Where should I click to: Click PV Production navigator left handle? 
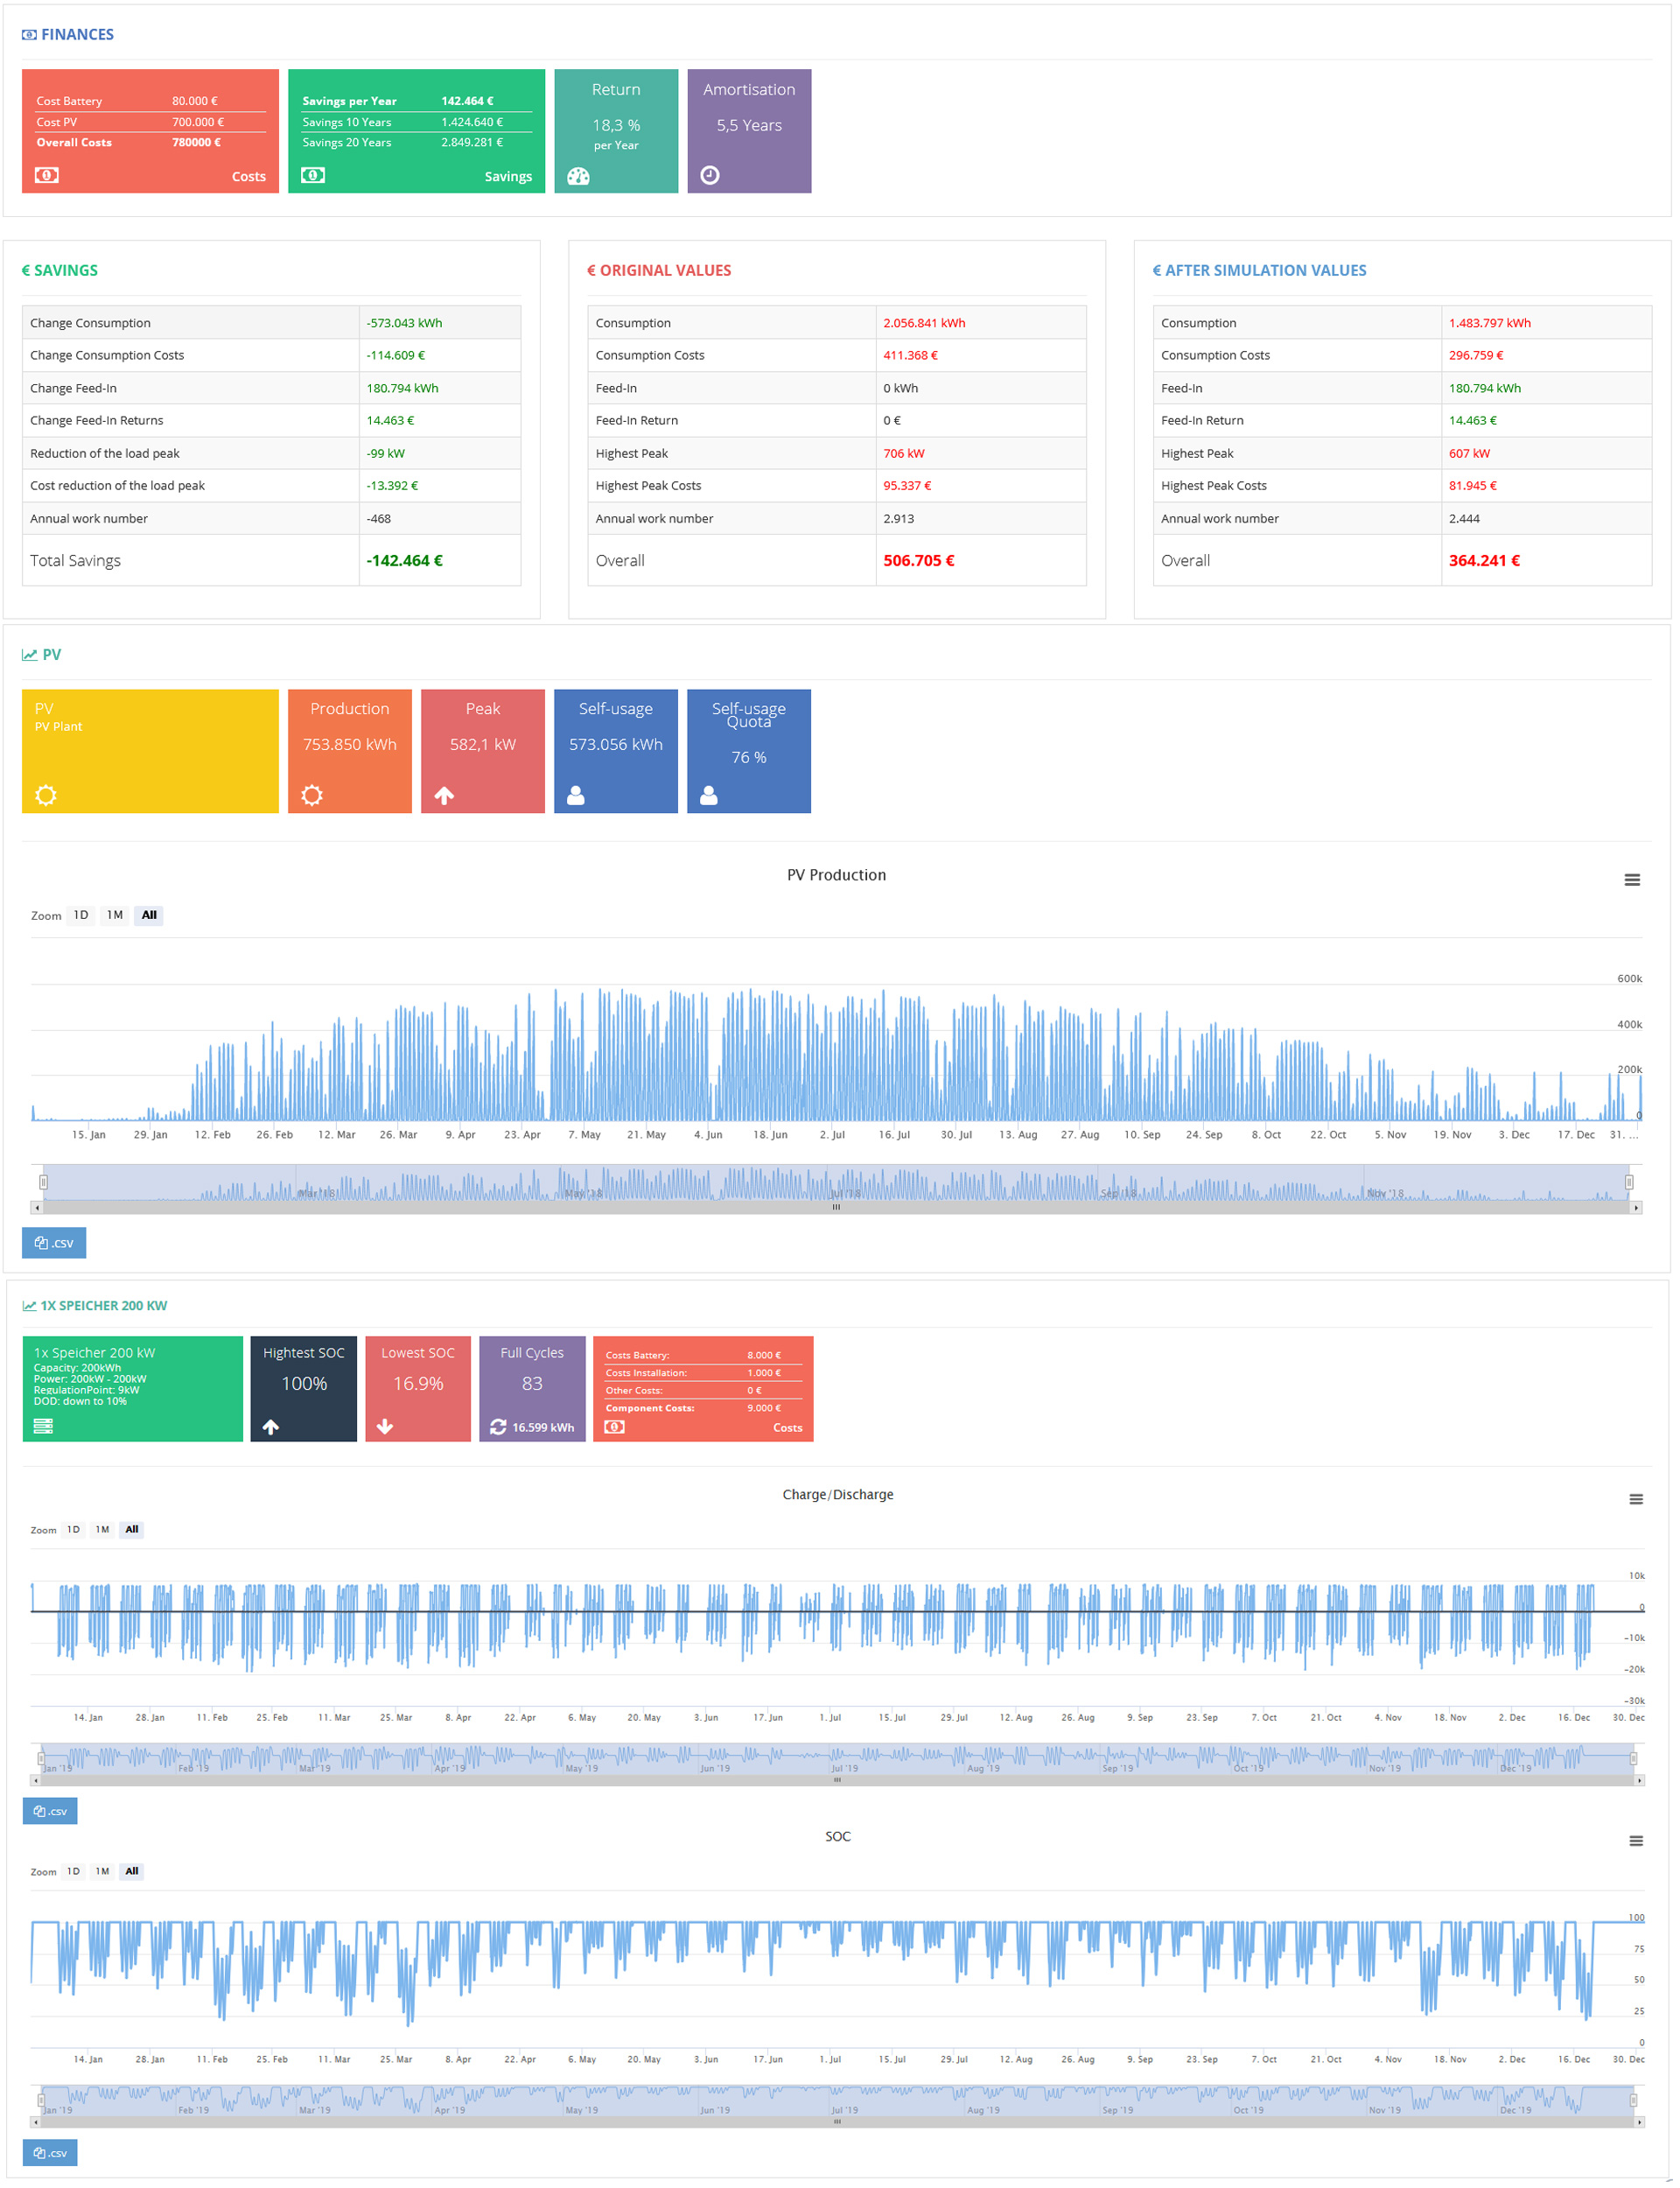tap(43, 1182)
